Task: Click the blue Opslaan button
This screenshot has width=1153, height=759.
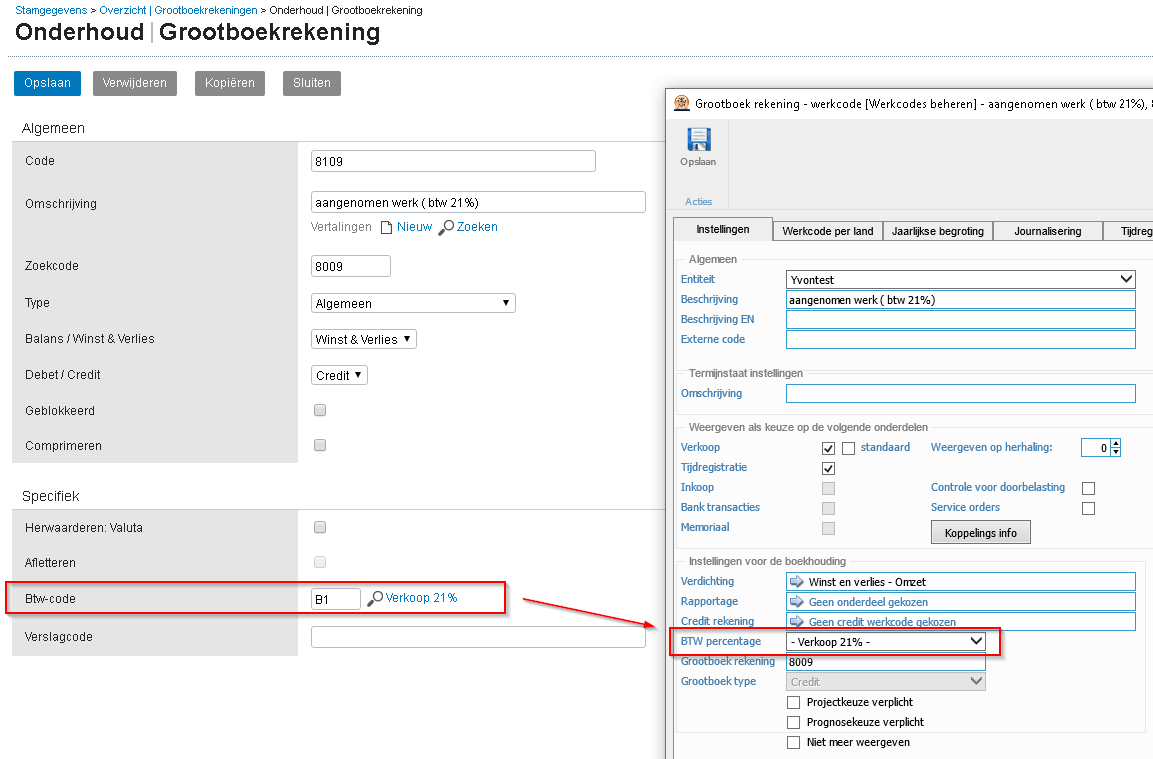Action: (47, 83)
